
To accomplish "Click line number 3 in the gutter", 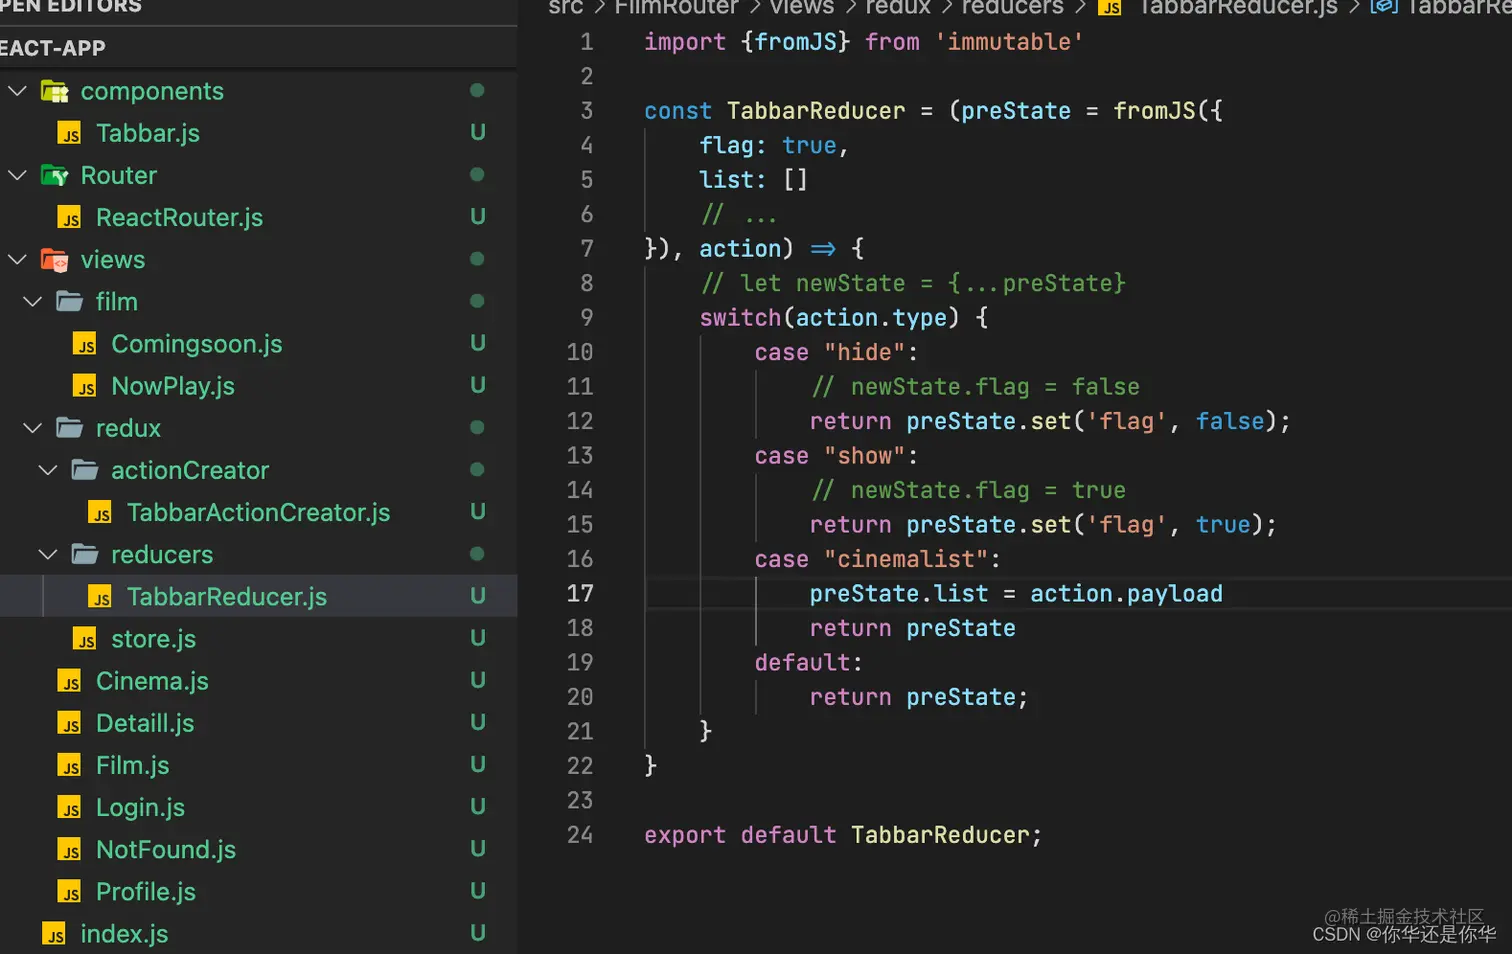I will coord(587,110).
